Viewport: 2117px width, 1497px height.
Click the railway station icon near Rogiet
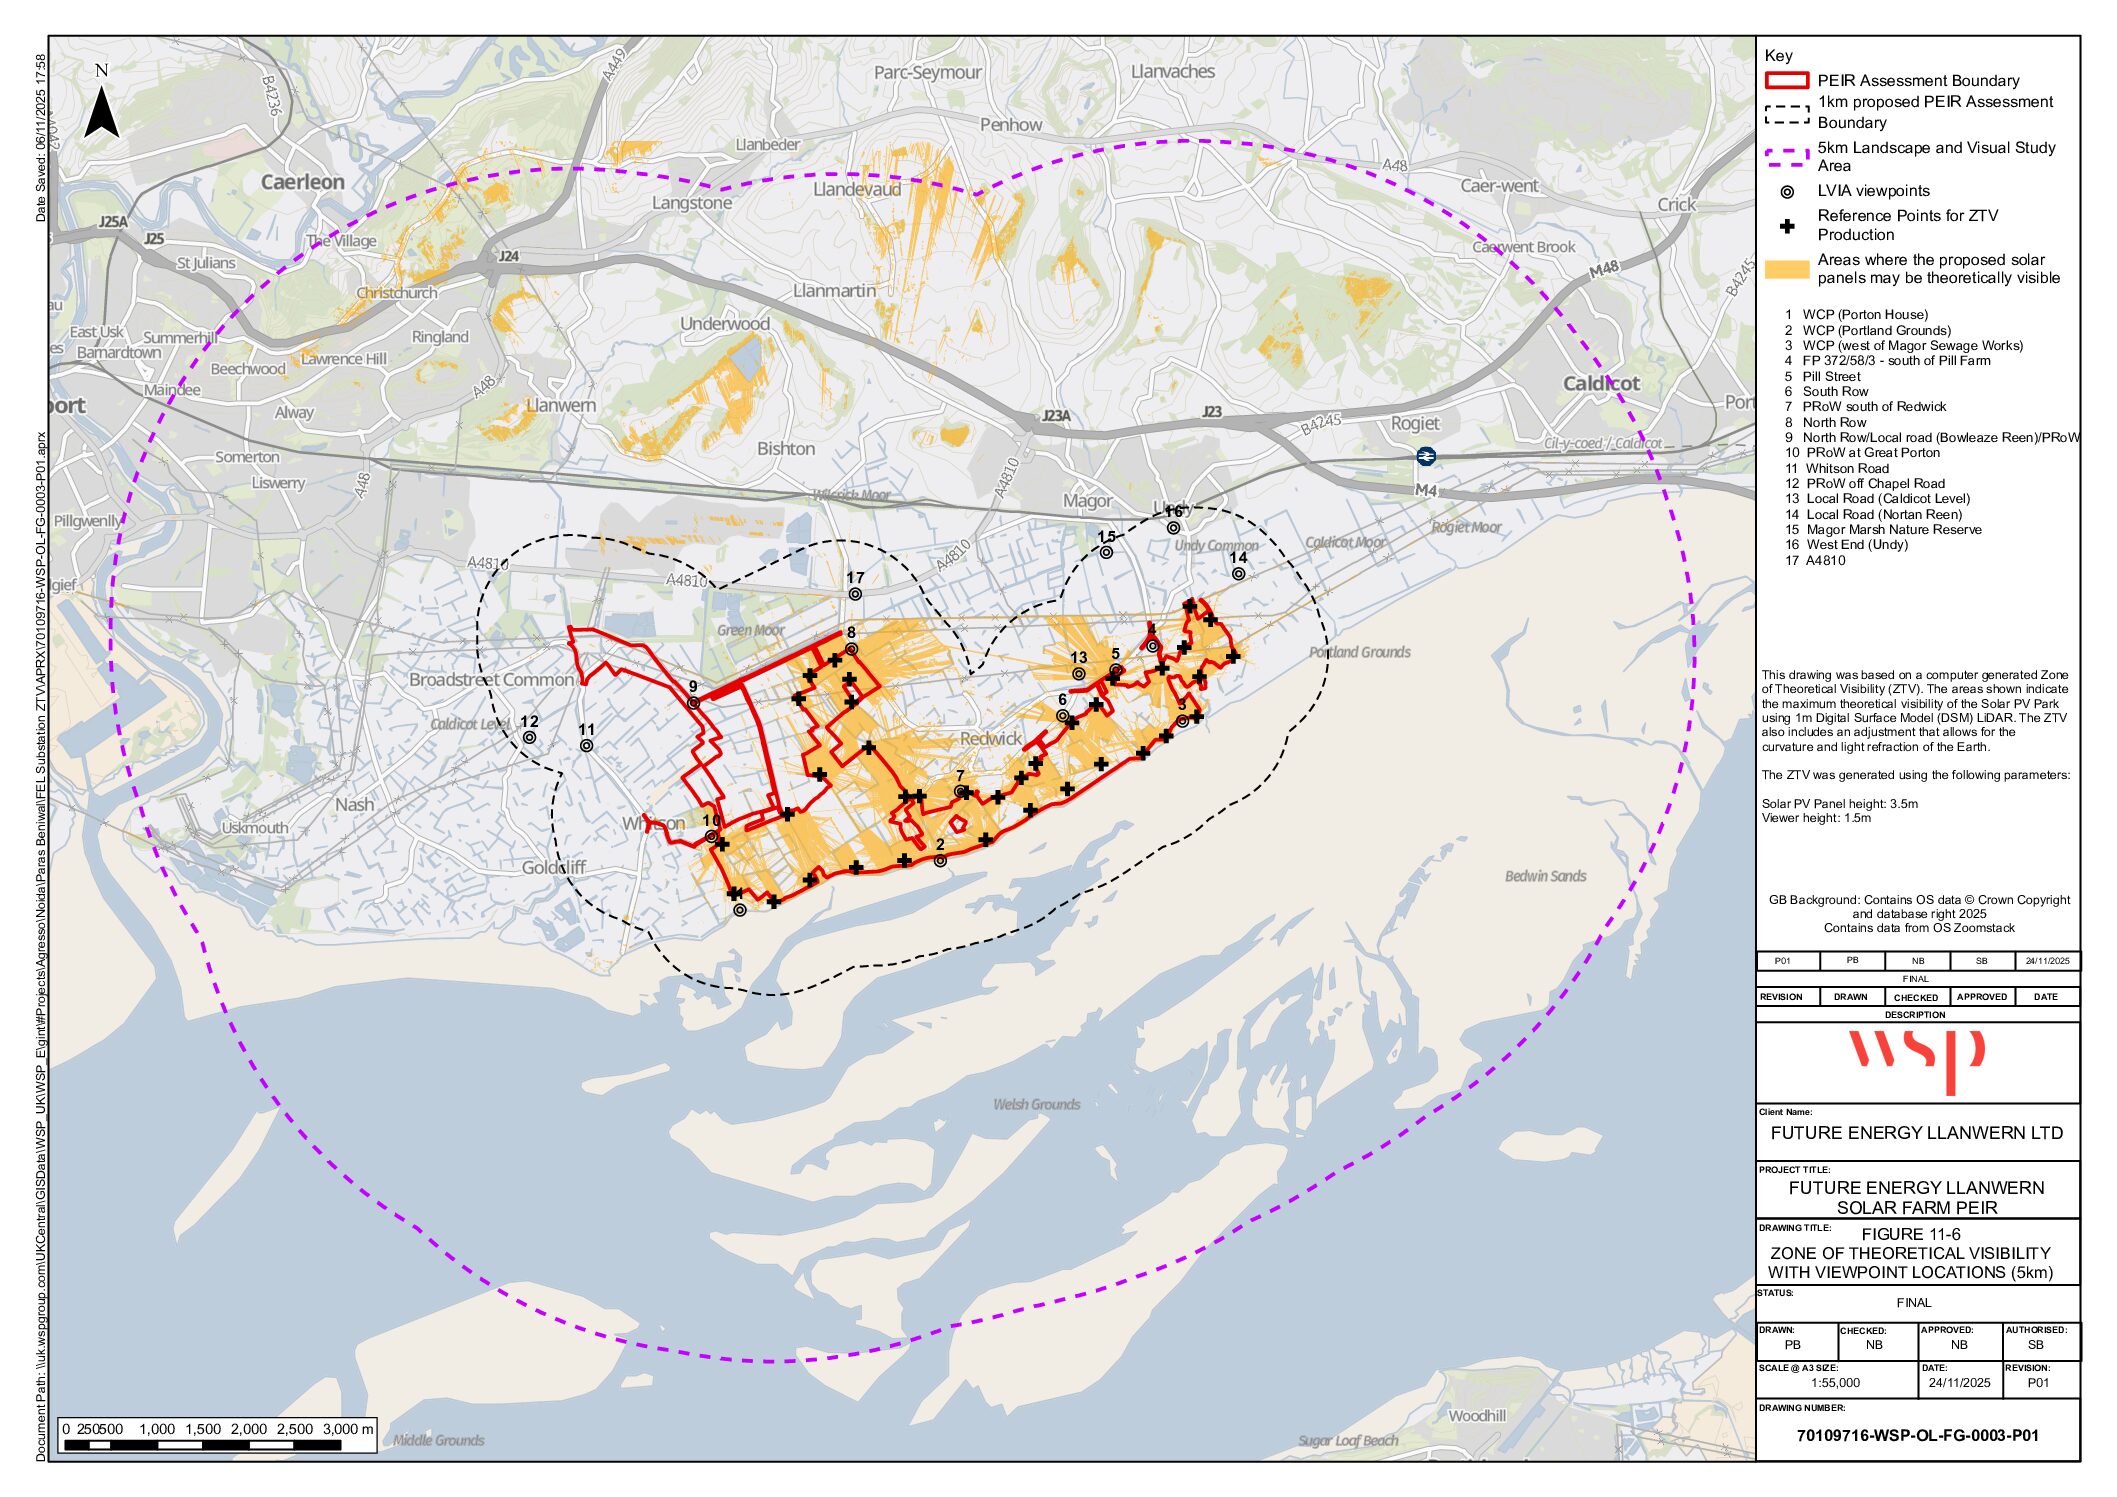tap(1426, 456)
